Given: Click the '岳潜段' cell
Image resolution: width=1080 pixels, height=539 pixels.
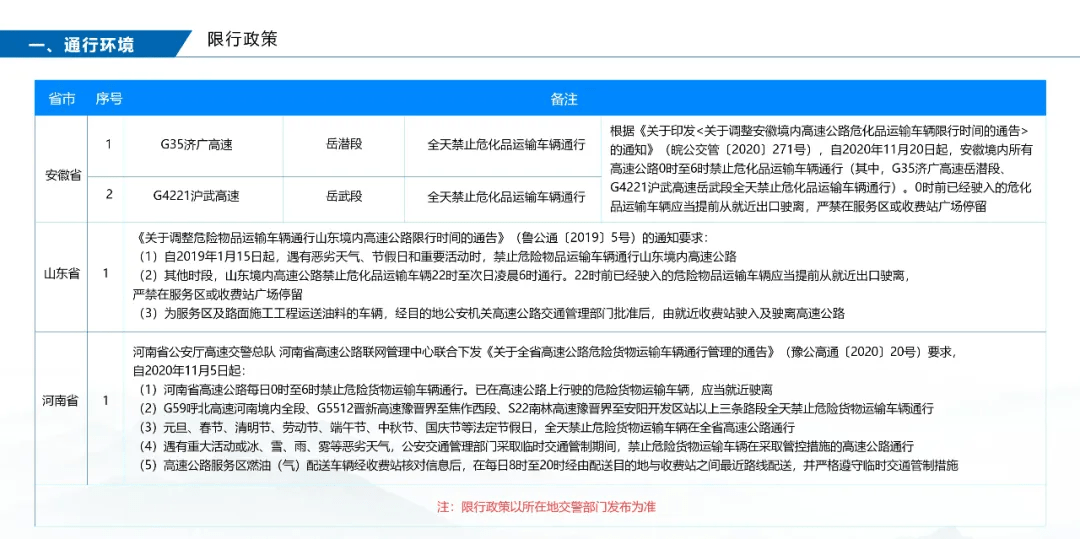Looking at the screenshot, I should pos(344,145).
